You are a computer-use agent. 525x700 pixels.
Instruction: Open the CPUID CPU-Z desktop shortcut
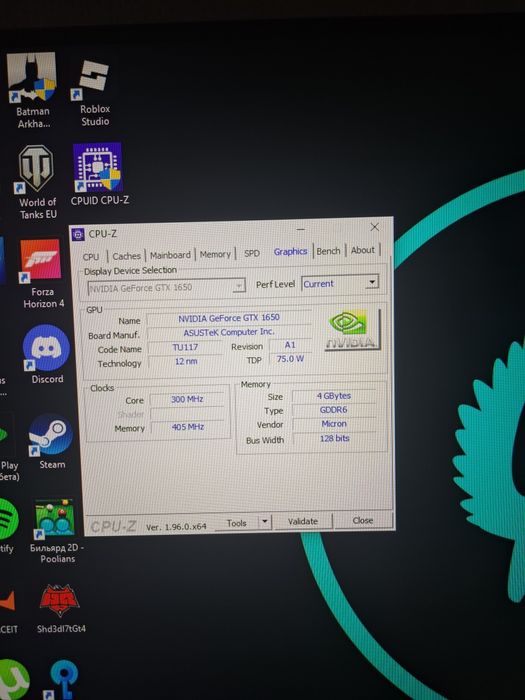[99, 175]
